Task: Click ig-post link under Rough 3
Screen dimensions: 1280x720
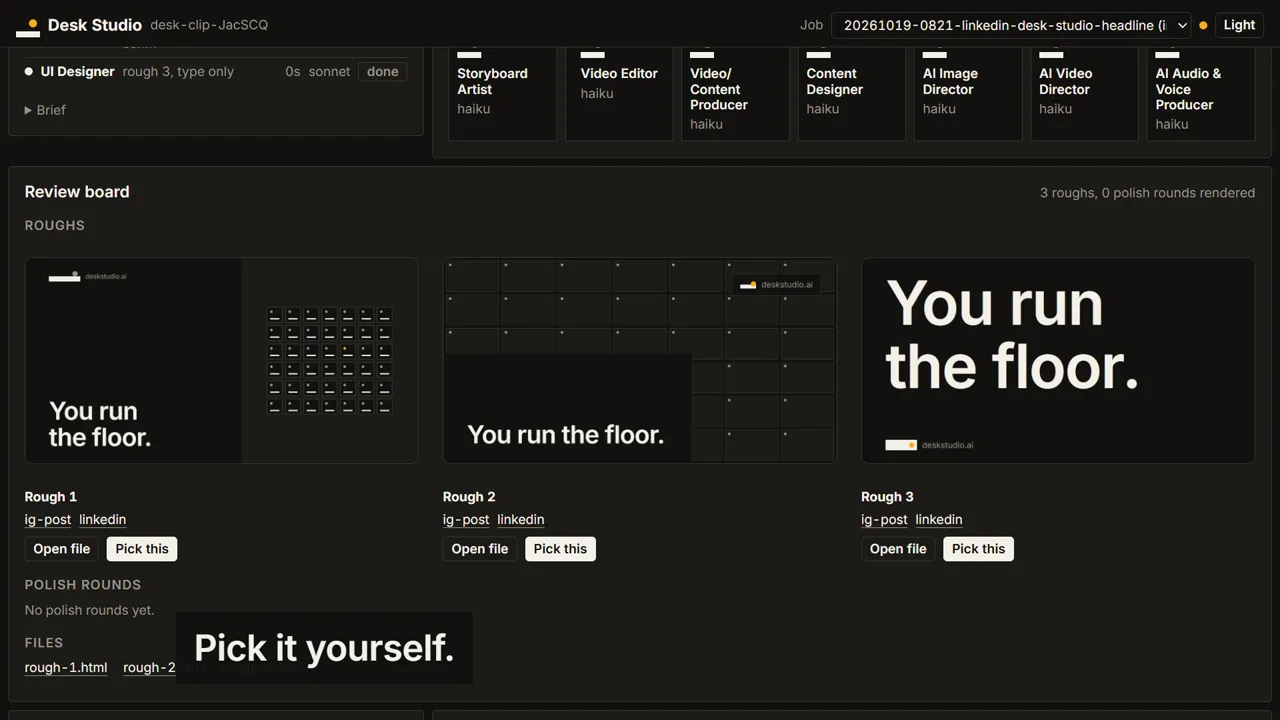Action: (x=884, y=520)
